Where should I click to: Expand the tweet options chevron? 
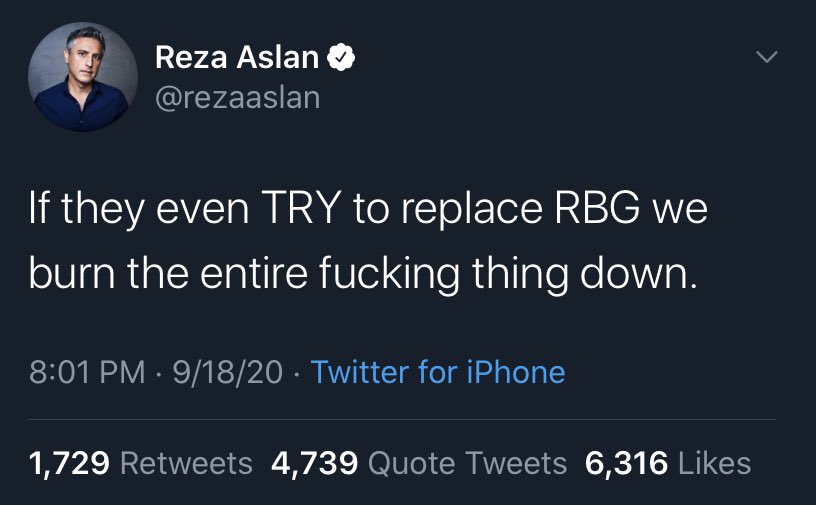pyautogui.click(x=765, y=59)
